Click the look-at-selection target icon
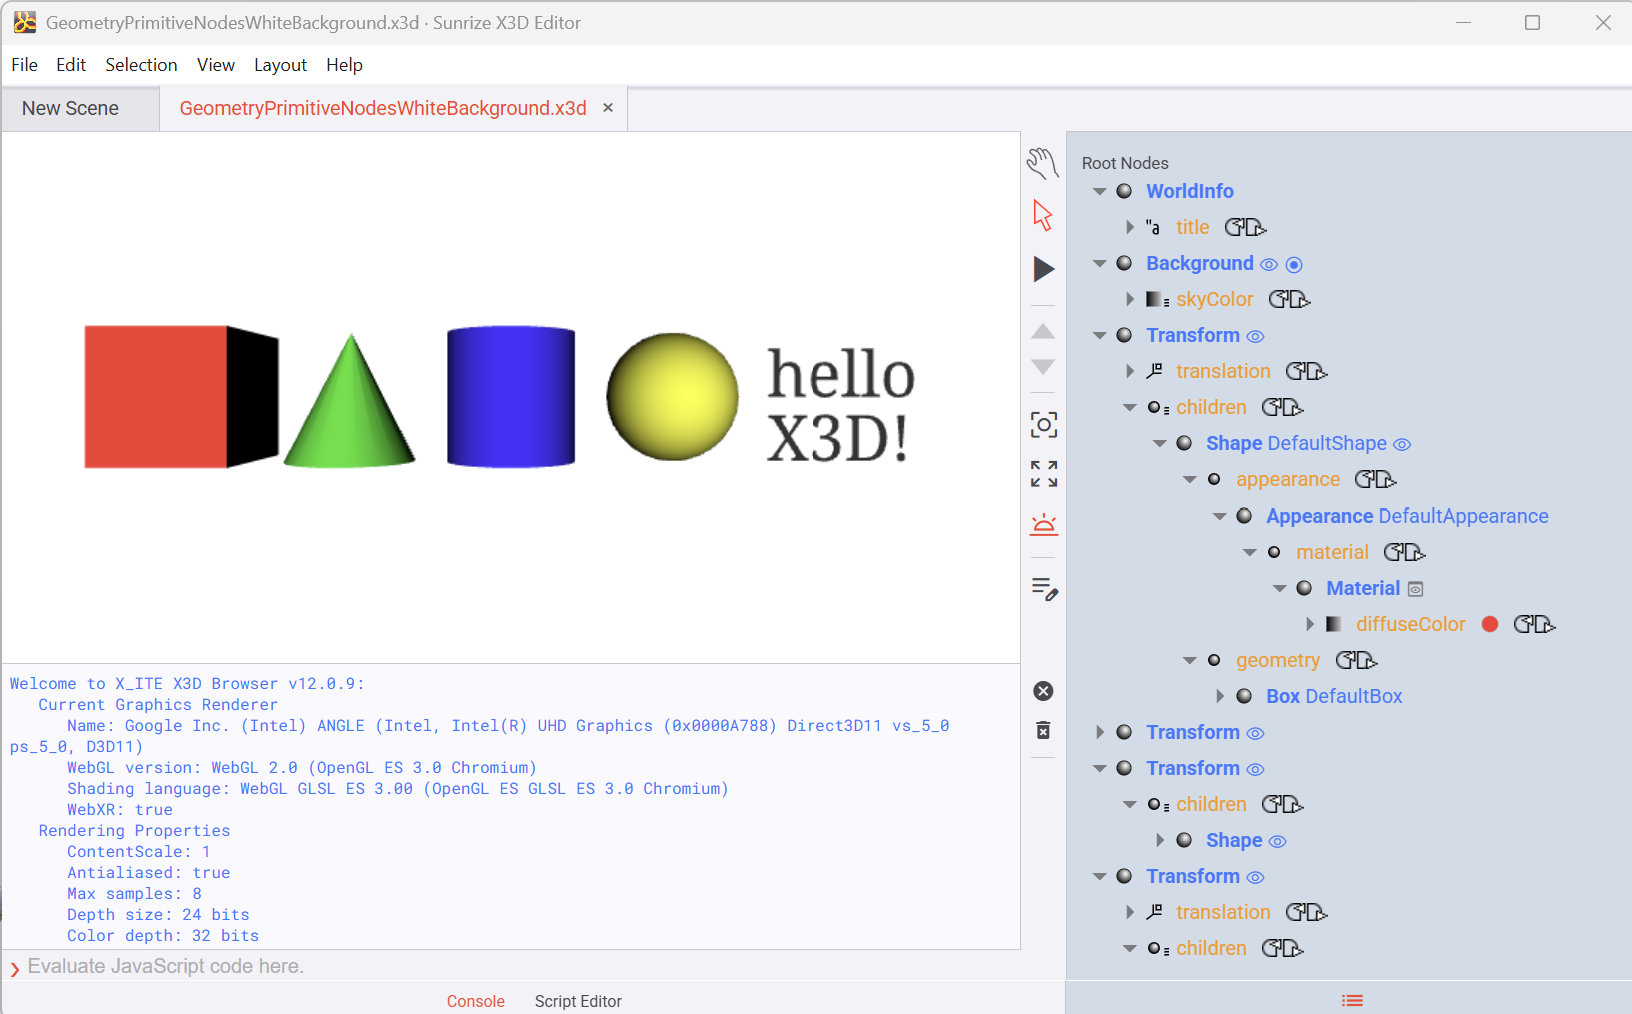 [x=1043, y=425]
